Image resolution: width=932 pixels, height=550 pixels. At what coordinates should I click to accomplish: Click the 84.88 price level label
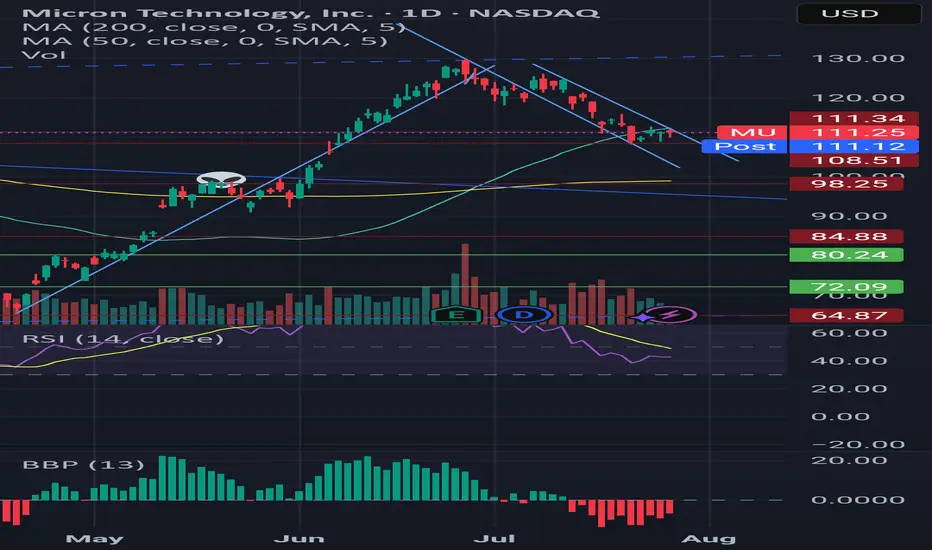pos(846,236)
